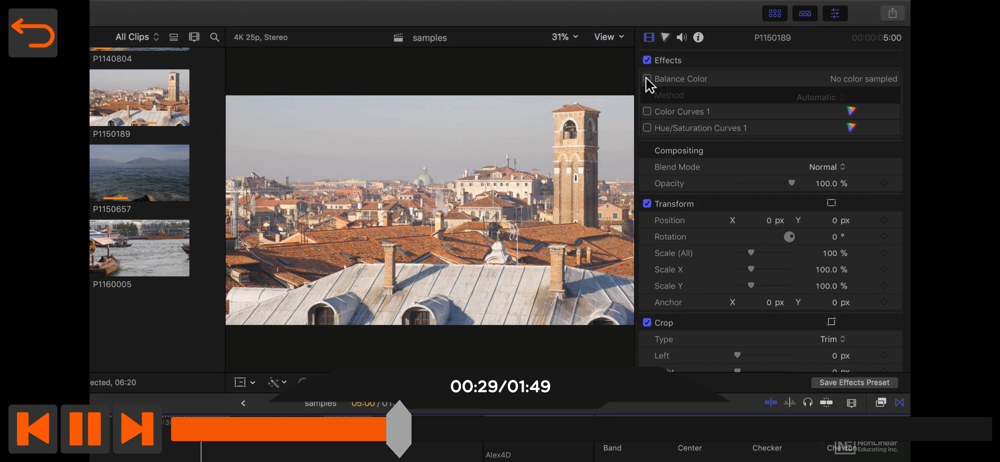Select the P1150189 clip thumbnail
The width and height of the screenshot is (1000, 462).
140,98
